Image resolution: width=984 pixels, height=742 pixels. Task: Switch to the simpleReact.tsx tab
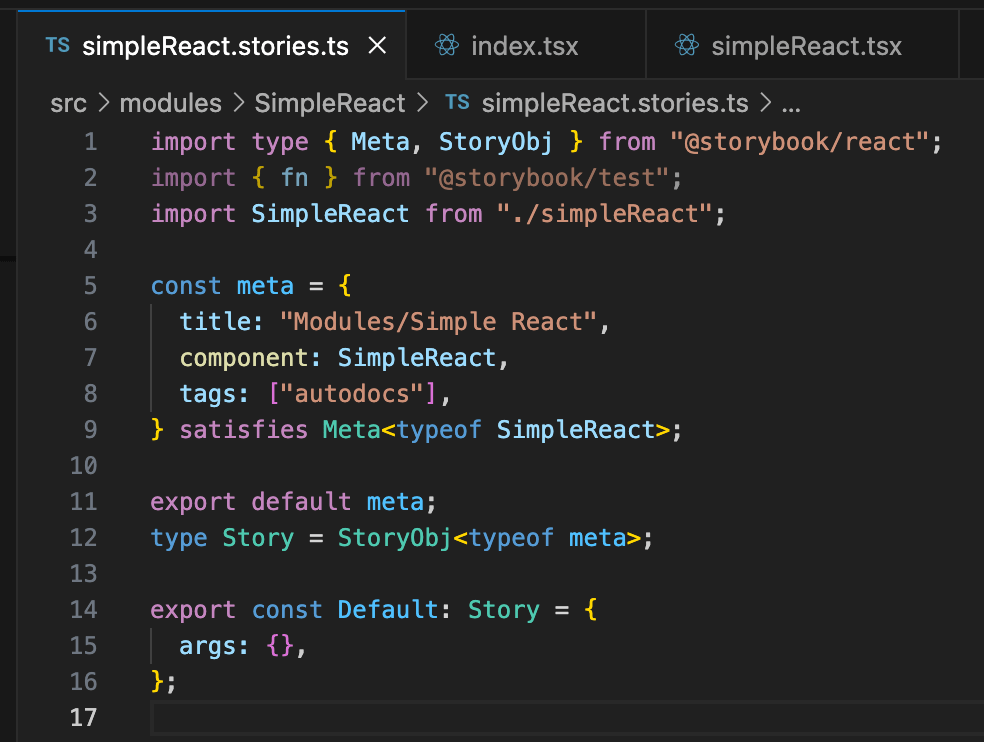pyautogui.click(x=806, y=46)
